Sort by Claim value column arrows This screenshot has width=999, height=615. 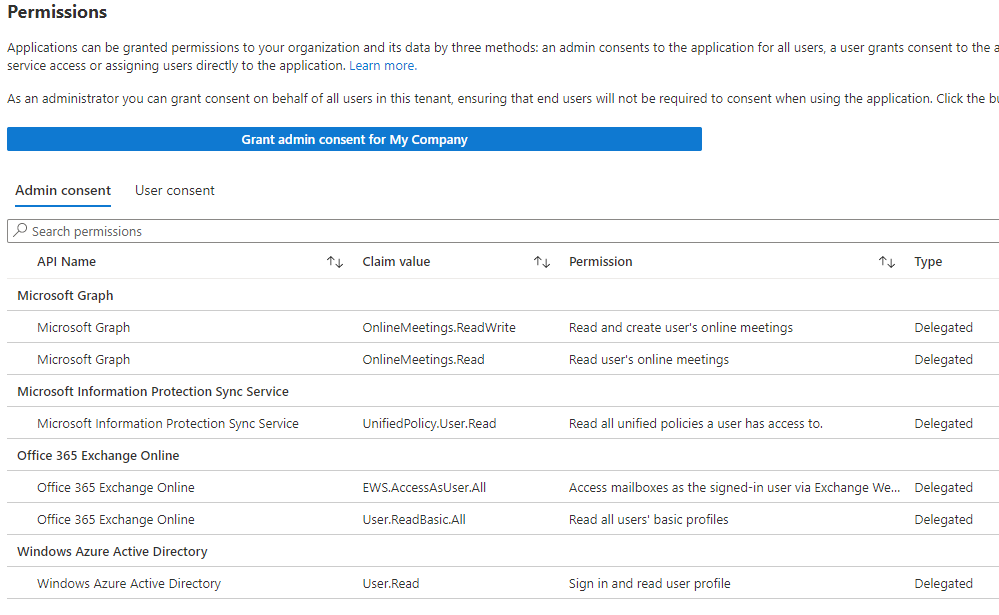(x=542, y=262)
